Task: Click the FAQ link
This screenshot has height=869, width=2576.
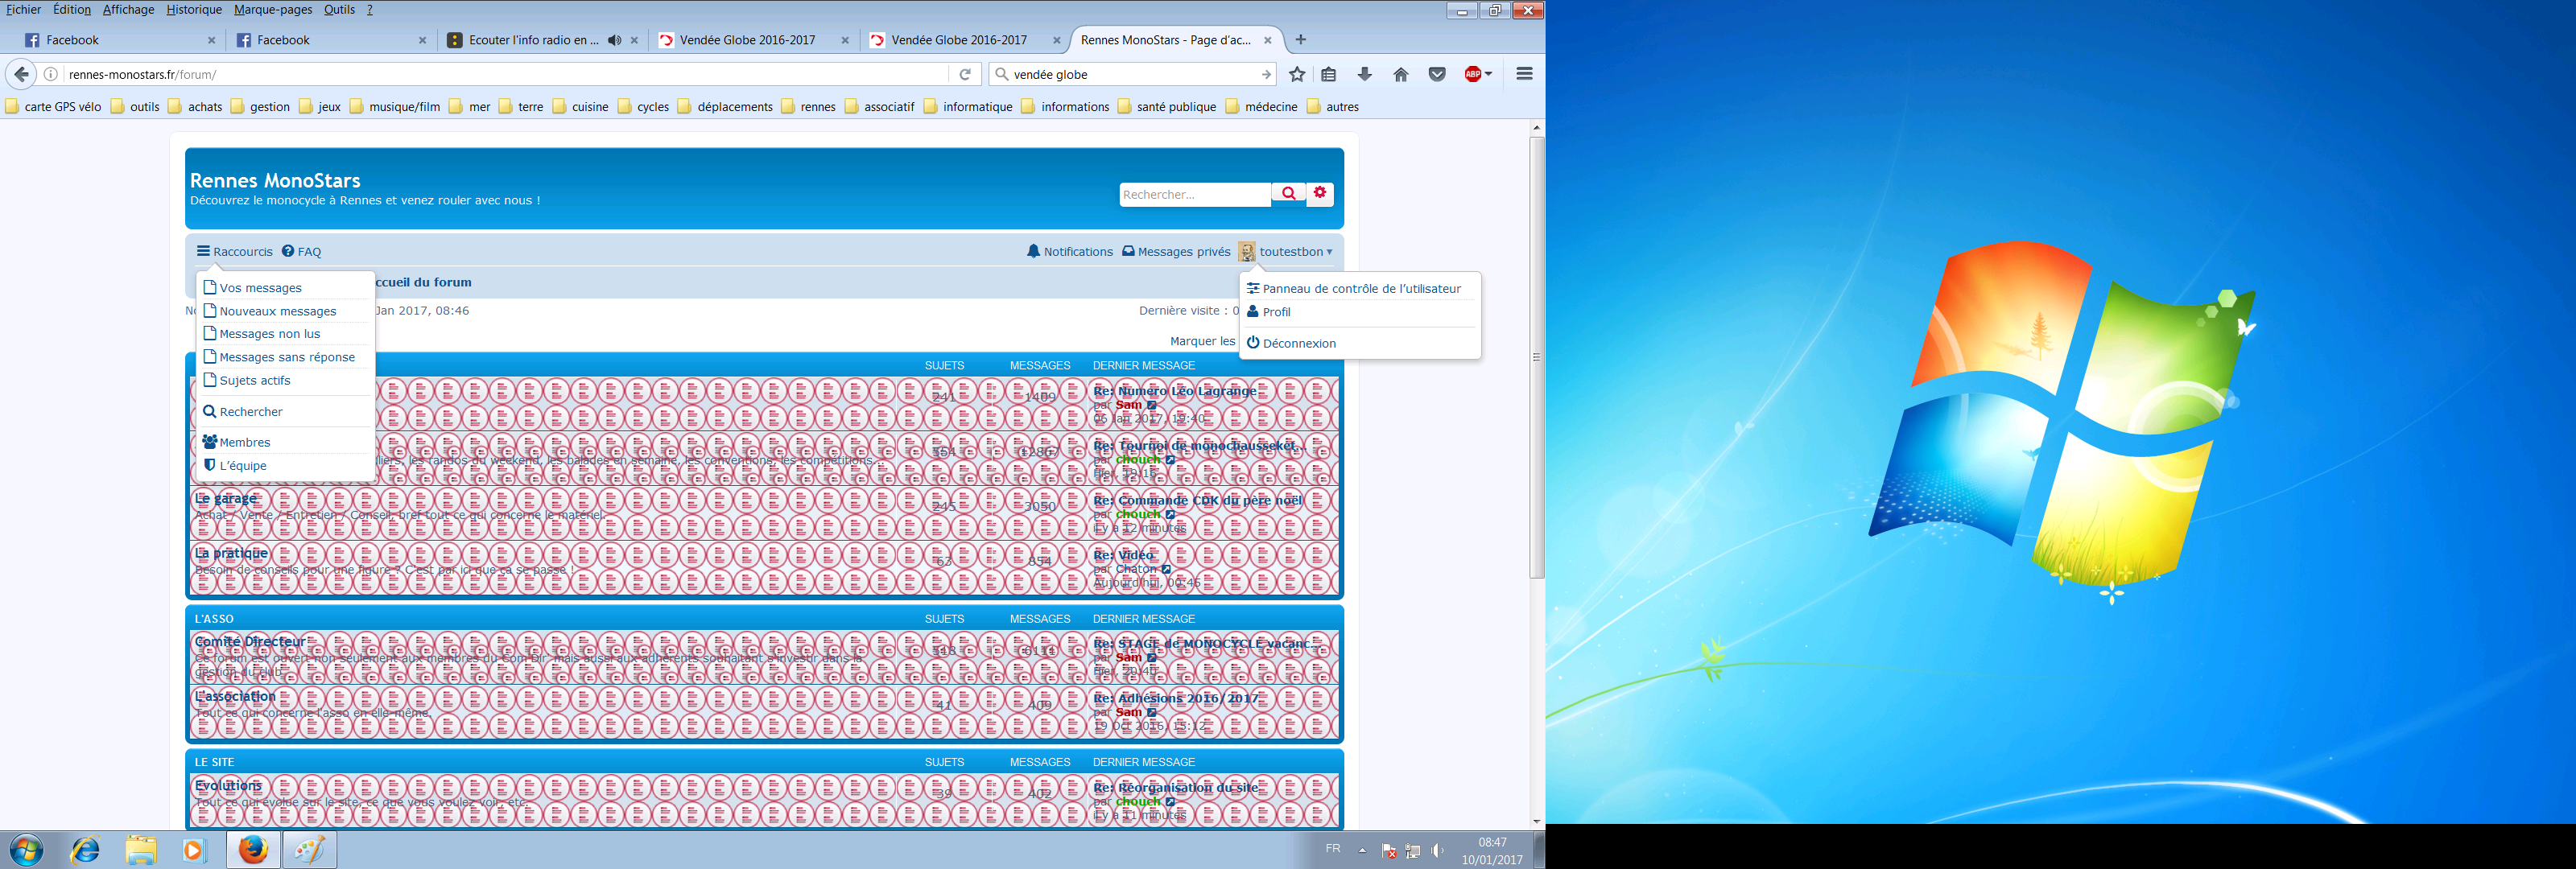Action: click(301, 252)
